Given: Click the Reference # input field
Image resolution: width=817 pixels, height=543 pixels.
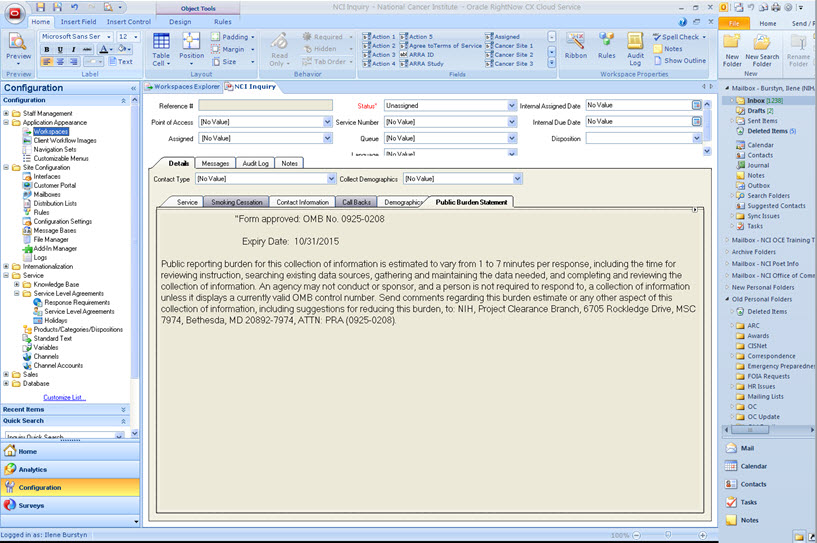Looking at the screenshot, I should coord(264,105).
